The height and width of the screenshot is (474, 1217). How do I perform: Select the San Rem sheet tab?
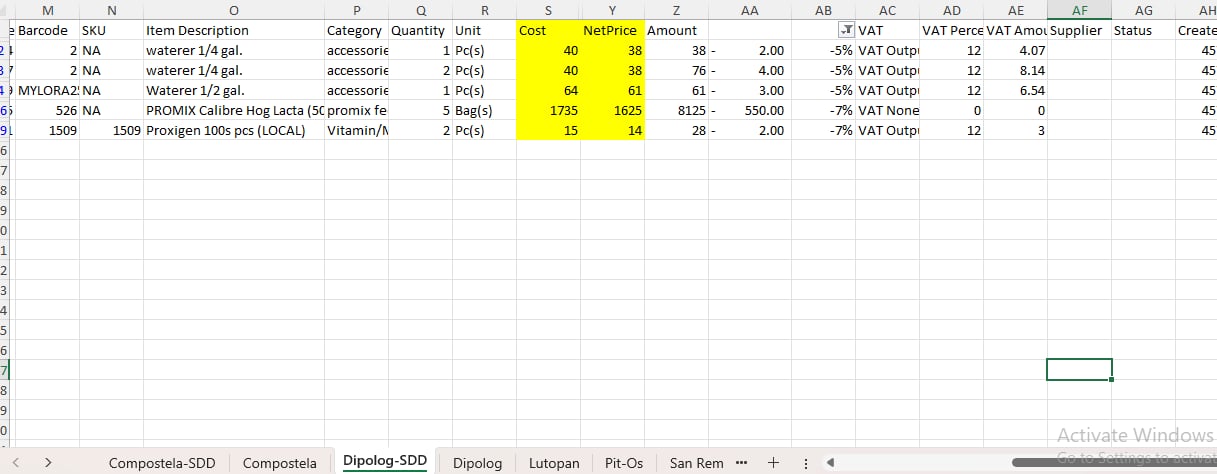coord(696,463)
